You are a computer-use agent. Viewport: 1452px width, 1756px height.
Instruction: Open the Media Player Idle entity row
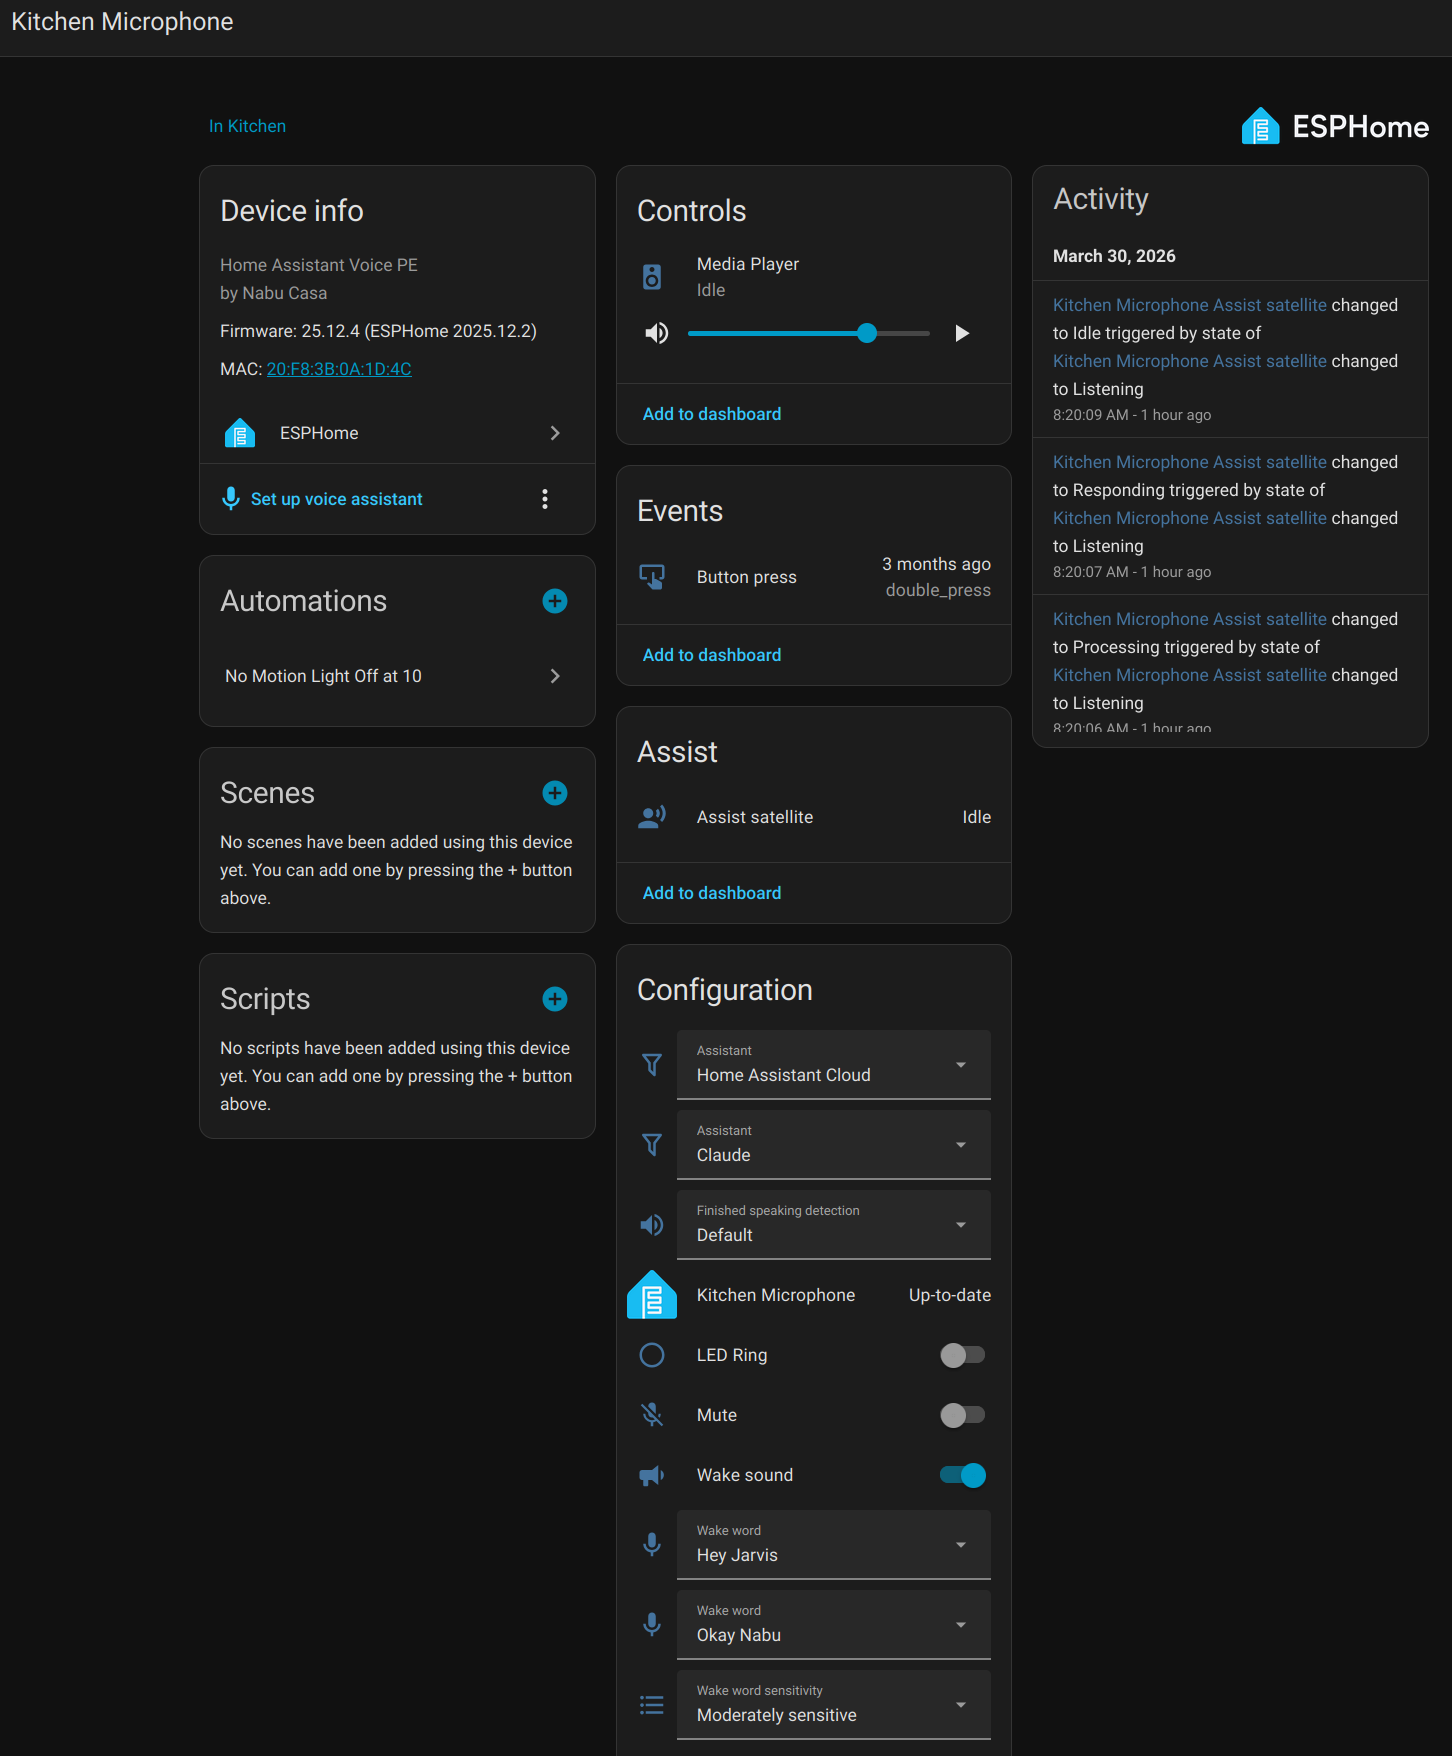point(814,277)
